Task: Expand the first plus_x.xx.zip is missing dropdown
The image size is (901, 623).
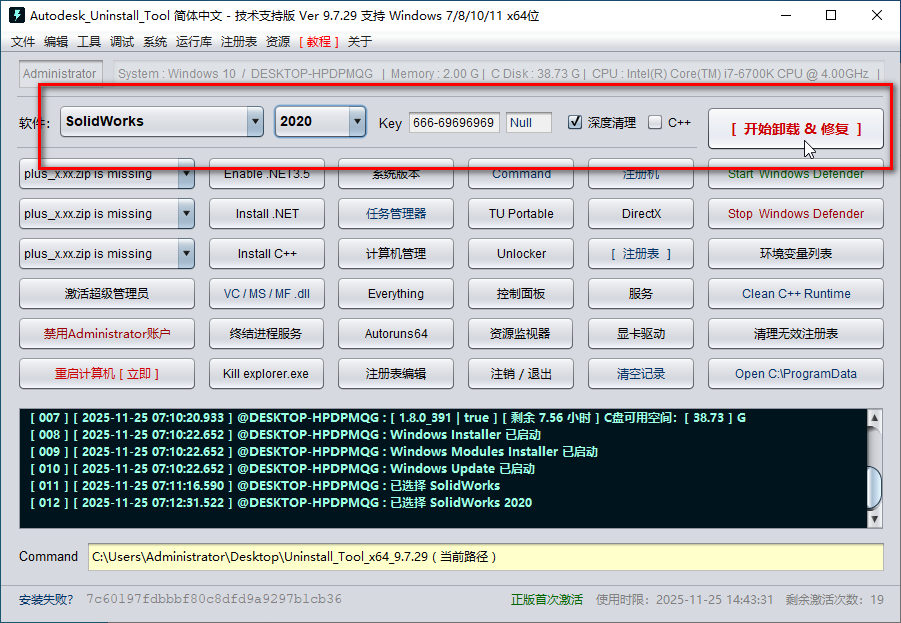Action: pyautogui.click(x=186, y=174)
